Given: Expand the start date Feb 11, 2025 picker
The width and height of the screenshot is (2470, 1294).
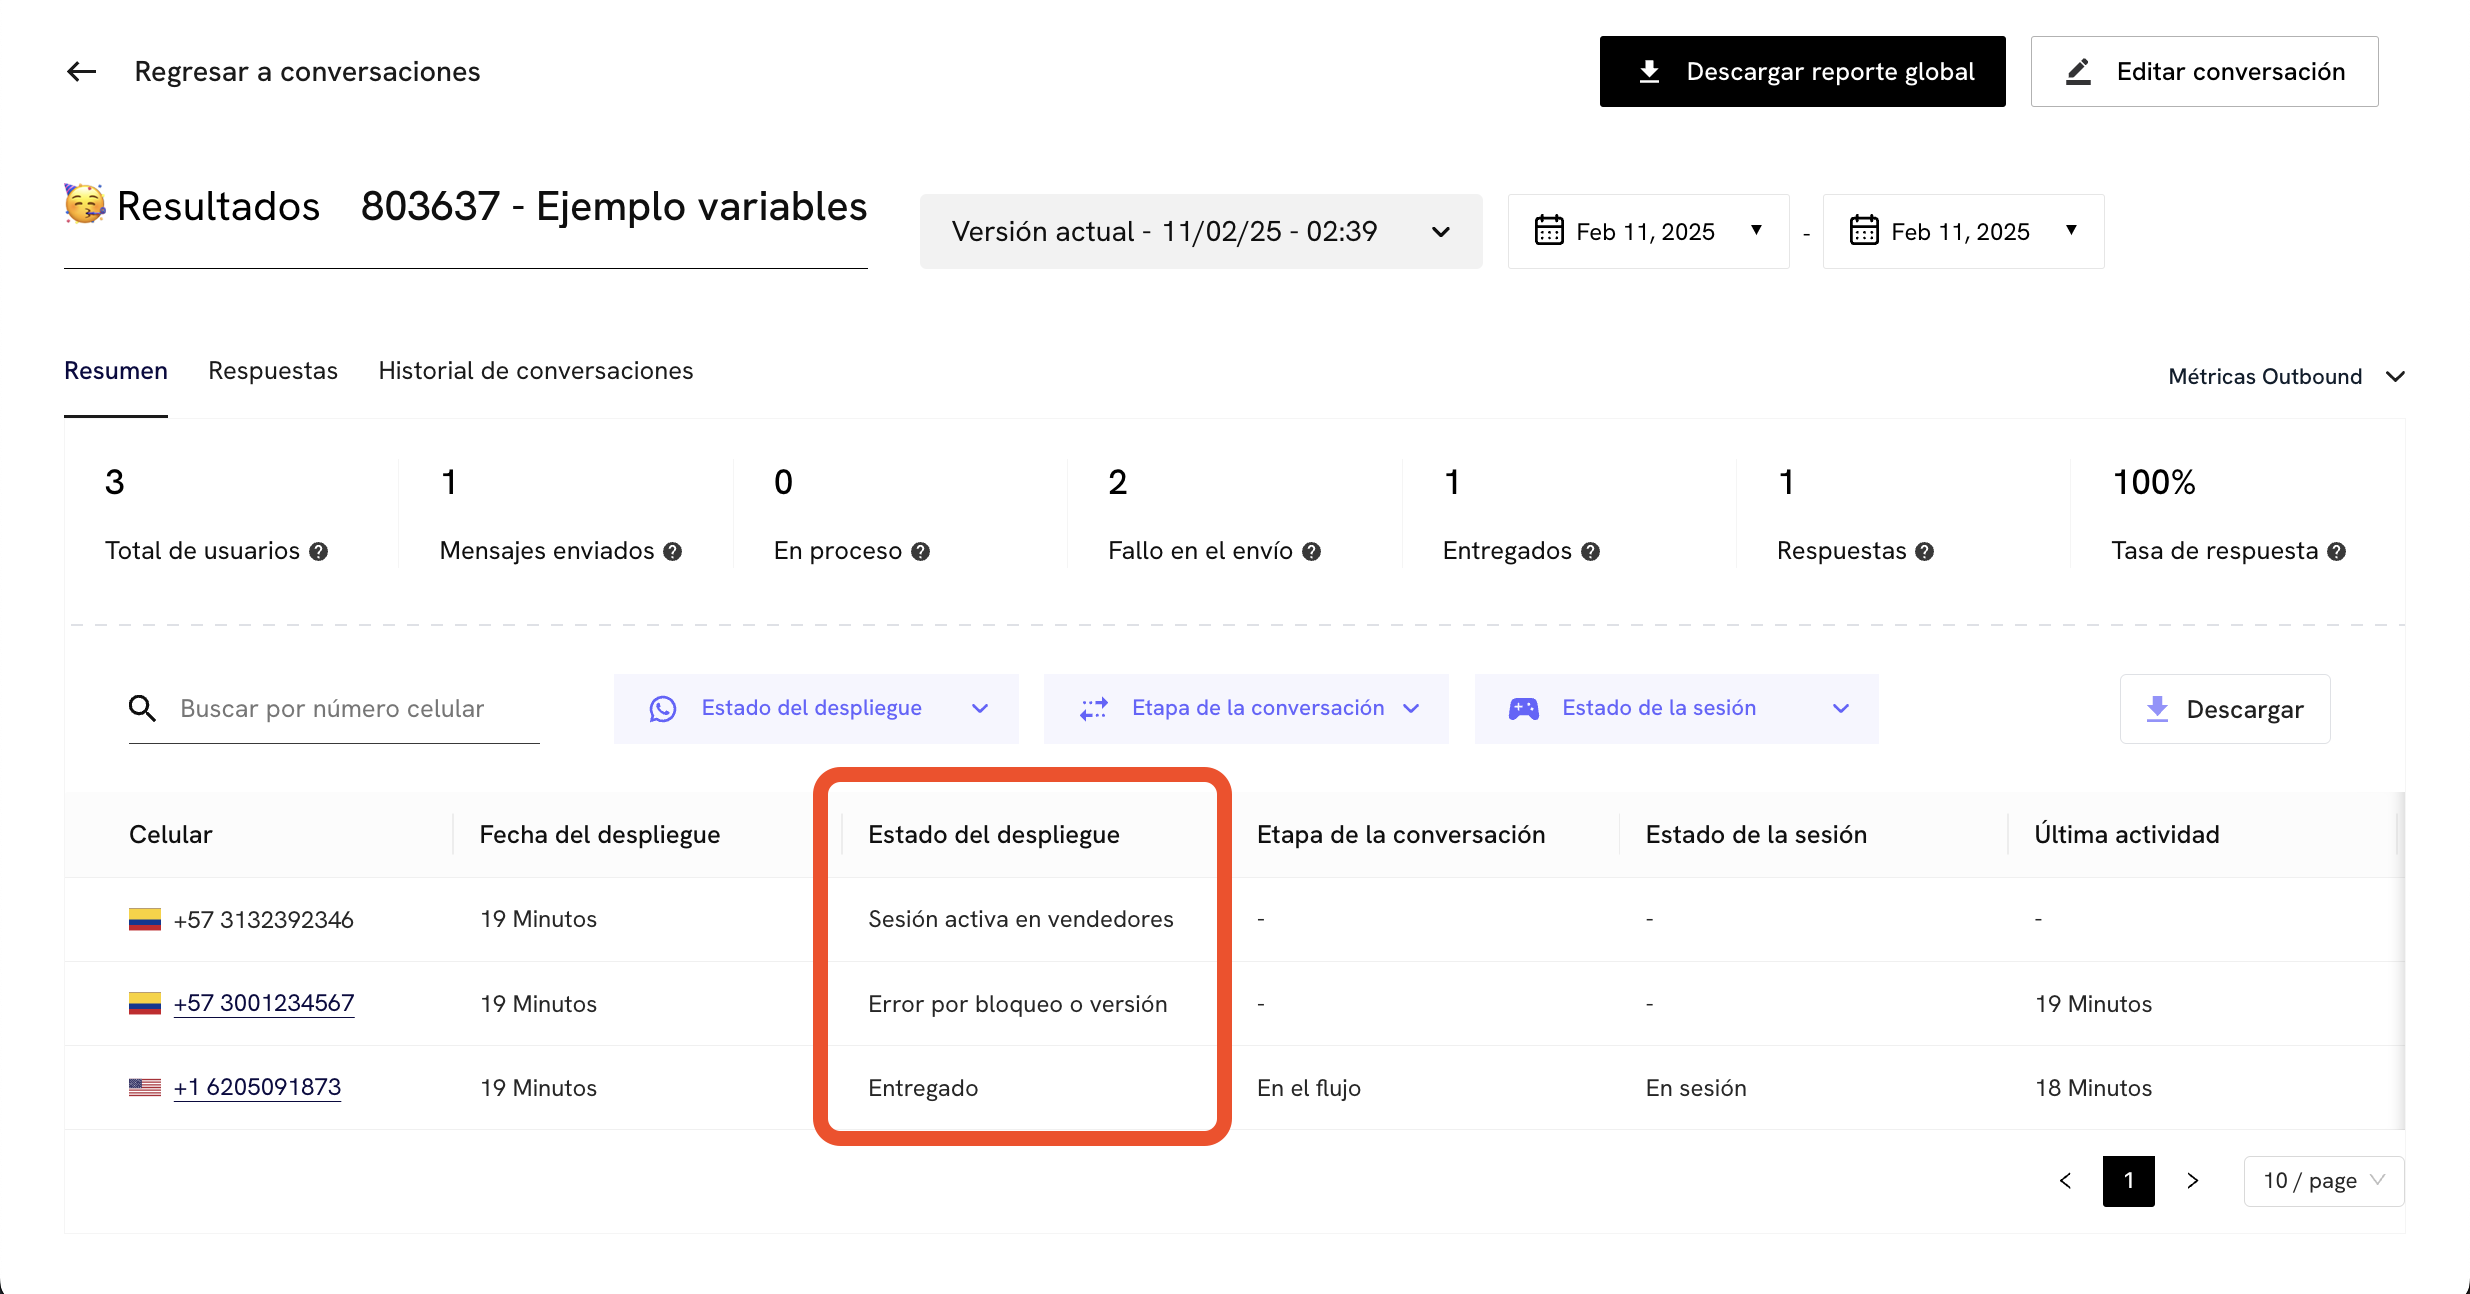Looking at the screenshot, I should [1648, 231].
